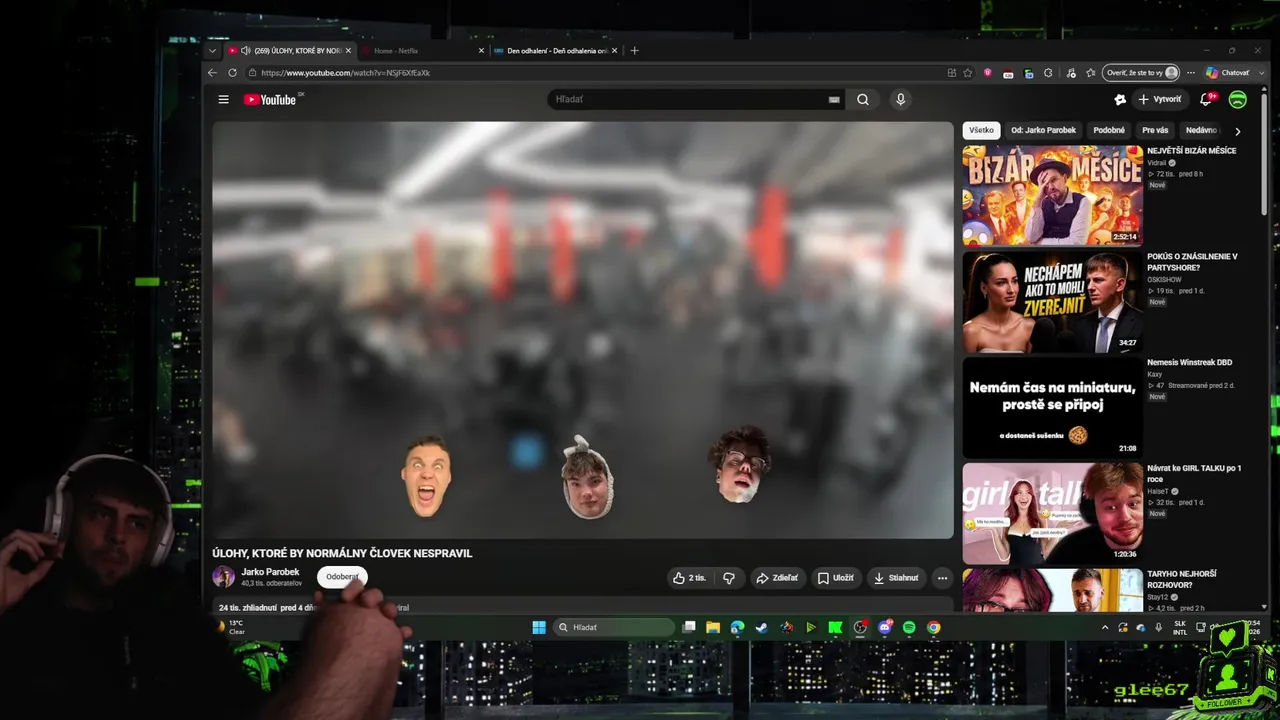Click the Stiahnuť download button
Viewport: 1280px width, 720px height.
pyautogui.click(x=895, y=578)
